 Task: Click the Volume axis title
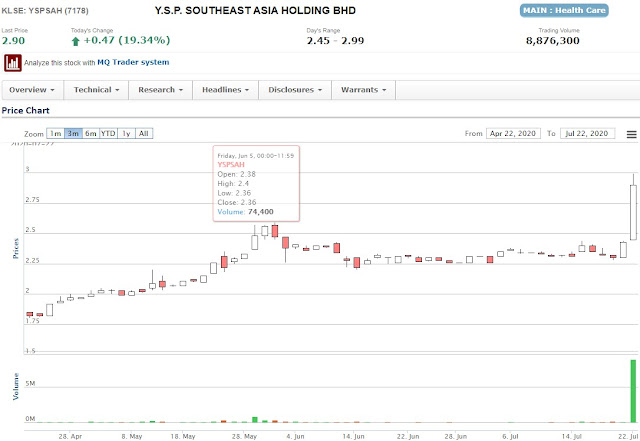(16, 387)
